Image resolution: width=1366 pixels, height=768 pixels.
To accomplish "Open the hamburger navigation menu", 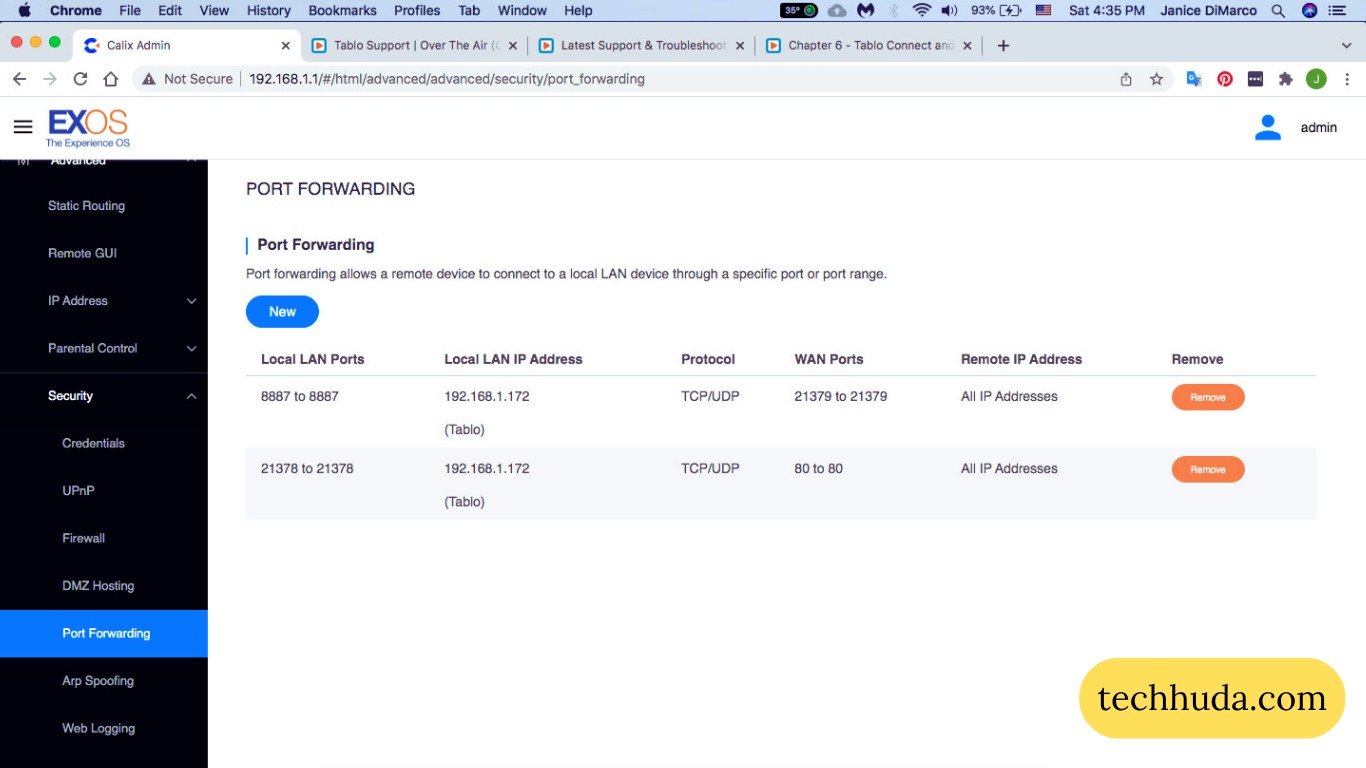I will (23, 127).
